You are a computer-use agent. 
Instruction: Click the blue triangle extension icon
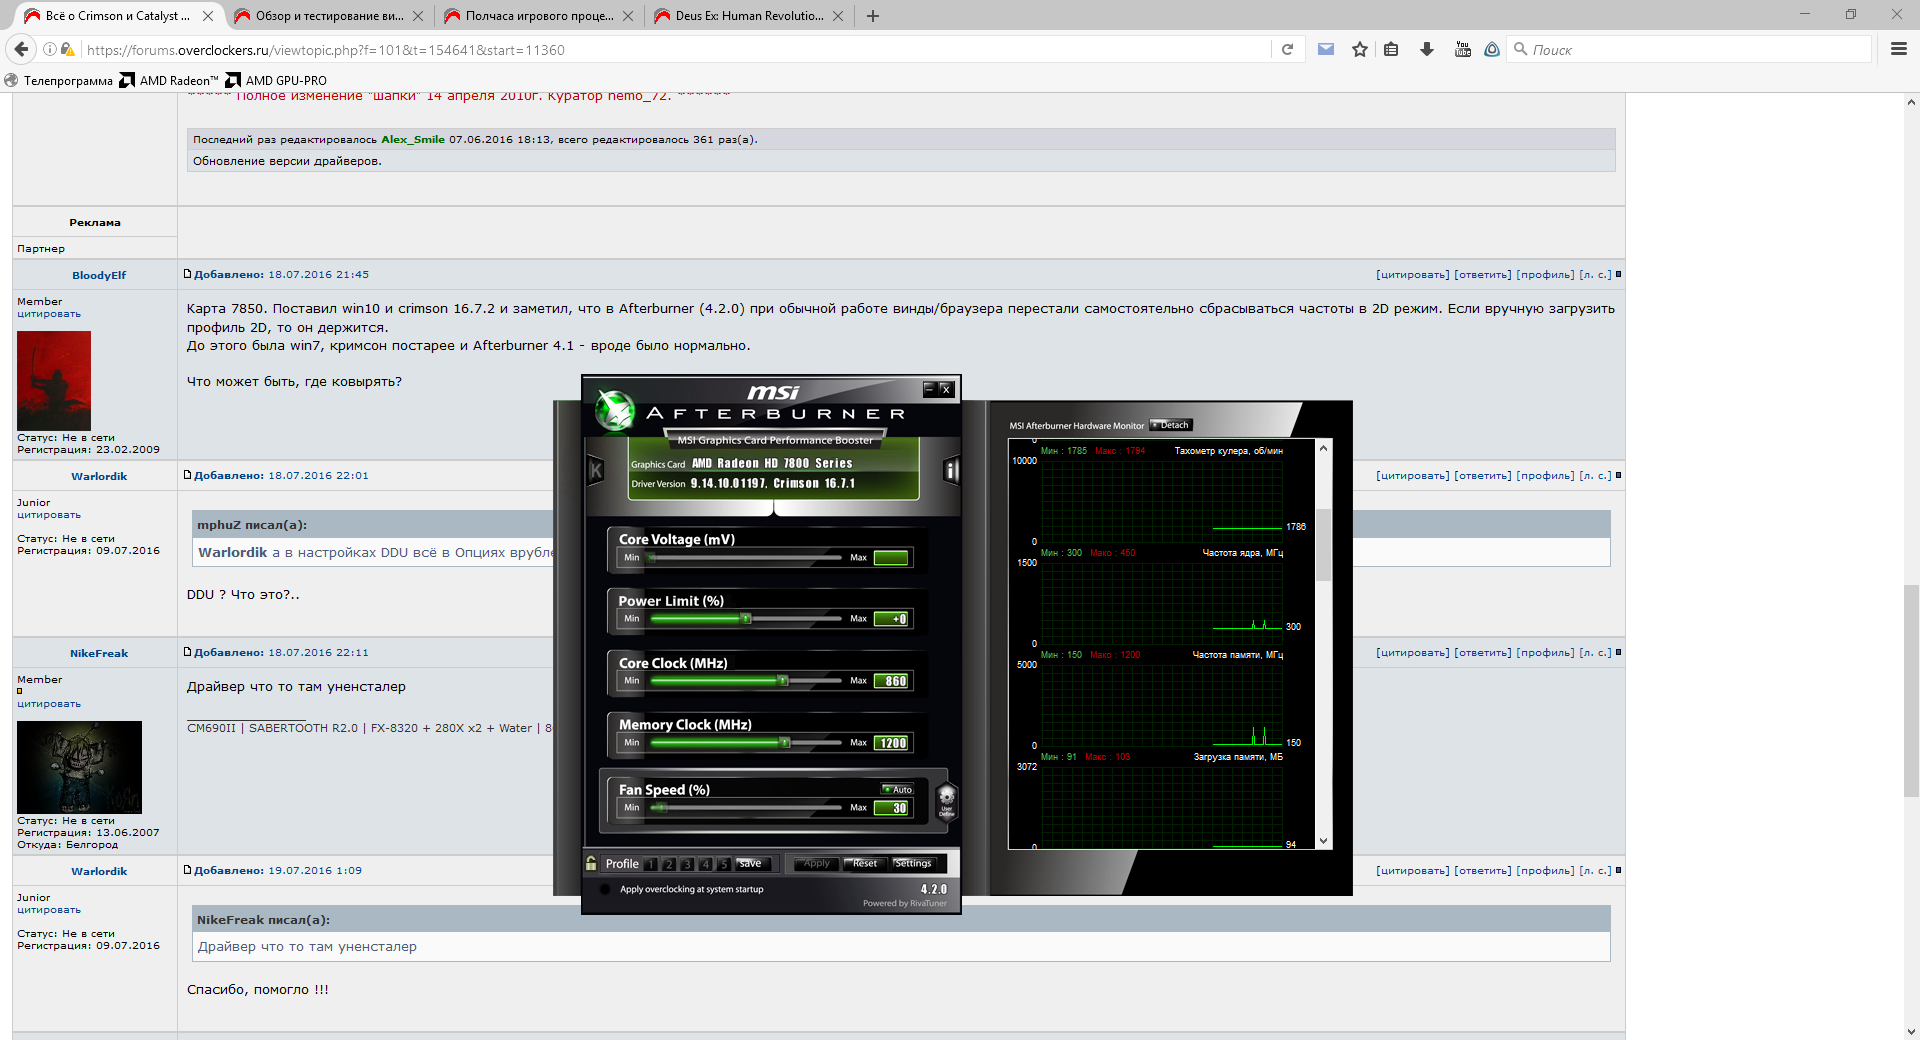tap(1492, 49)
